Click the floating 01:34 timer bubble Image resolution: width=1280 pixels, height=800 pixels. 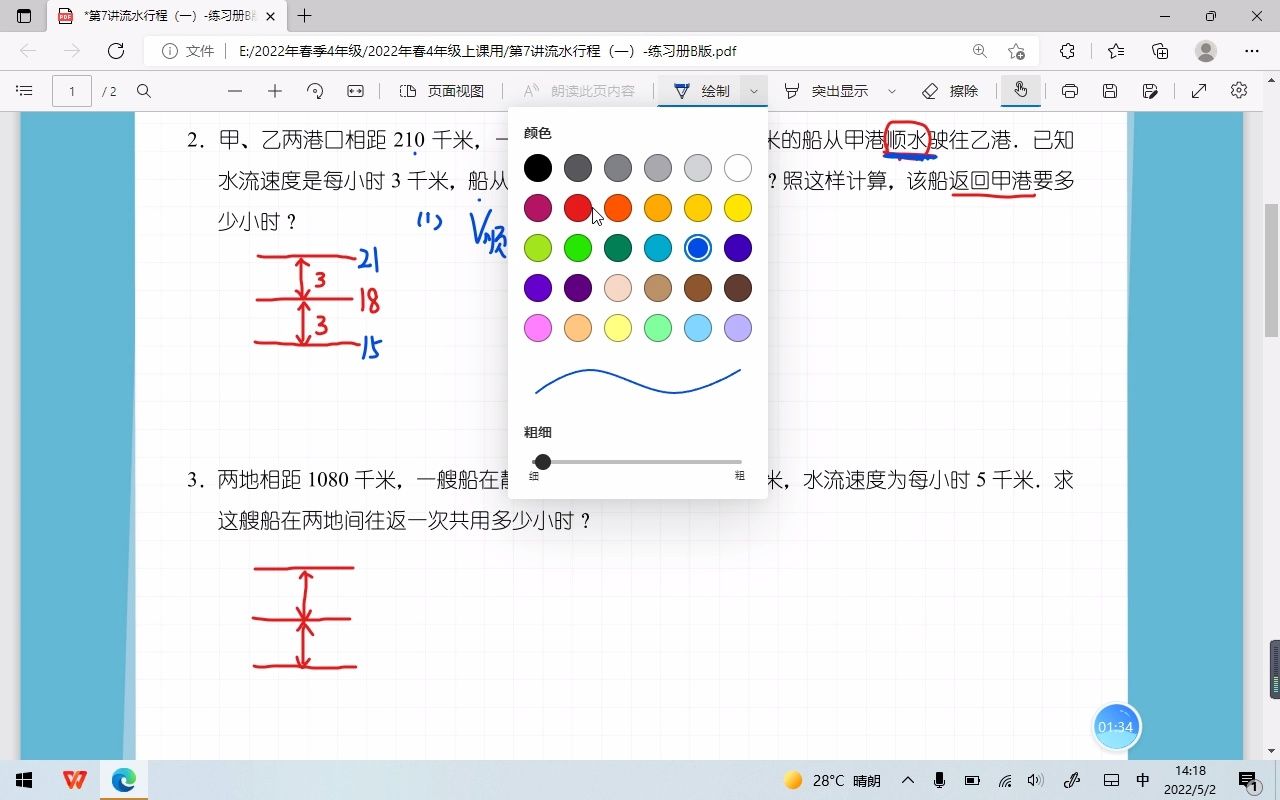click(1116, 727)
